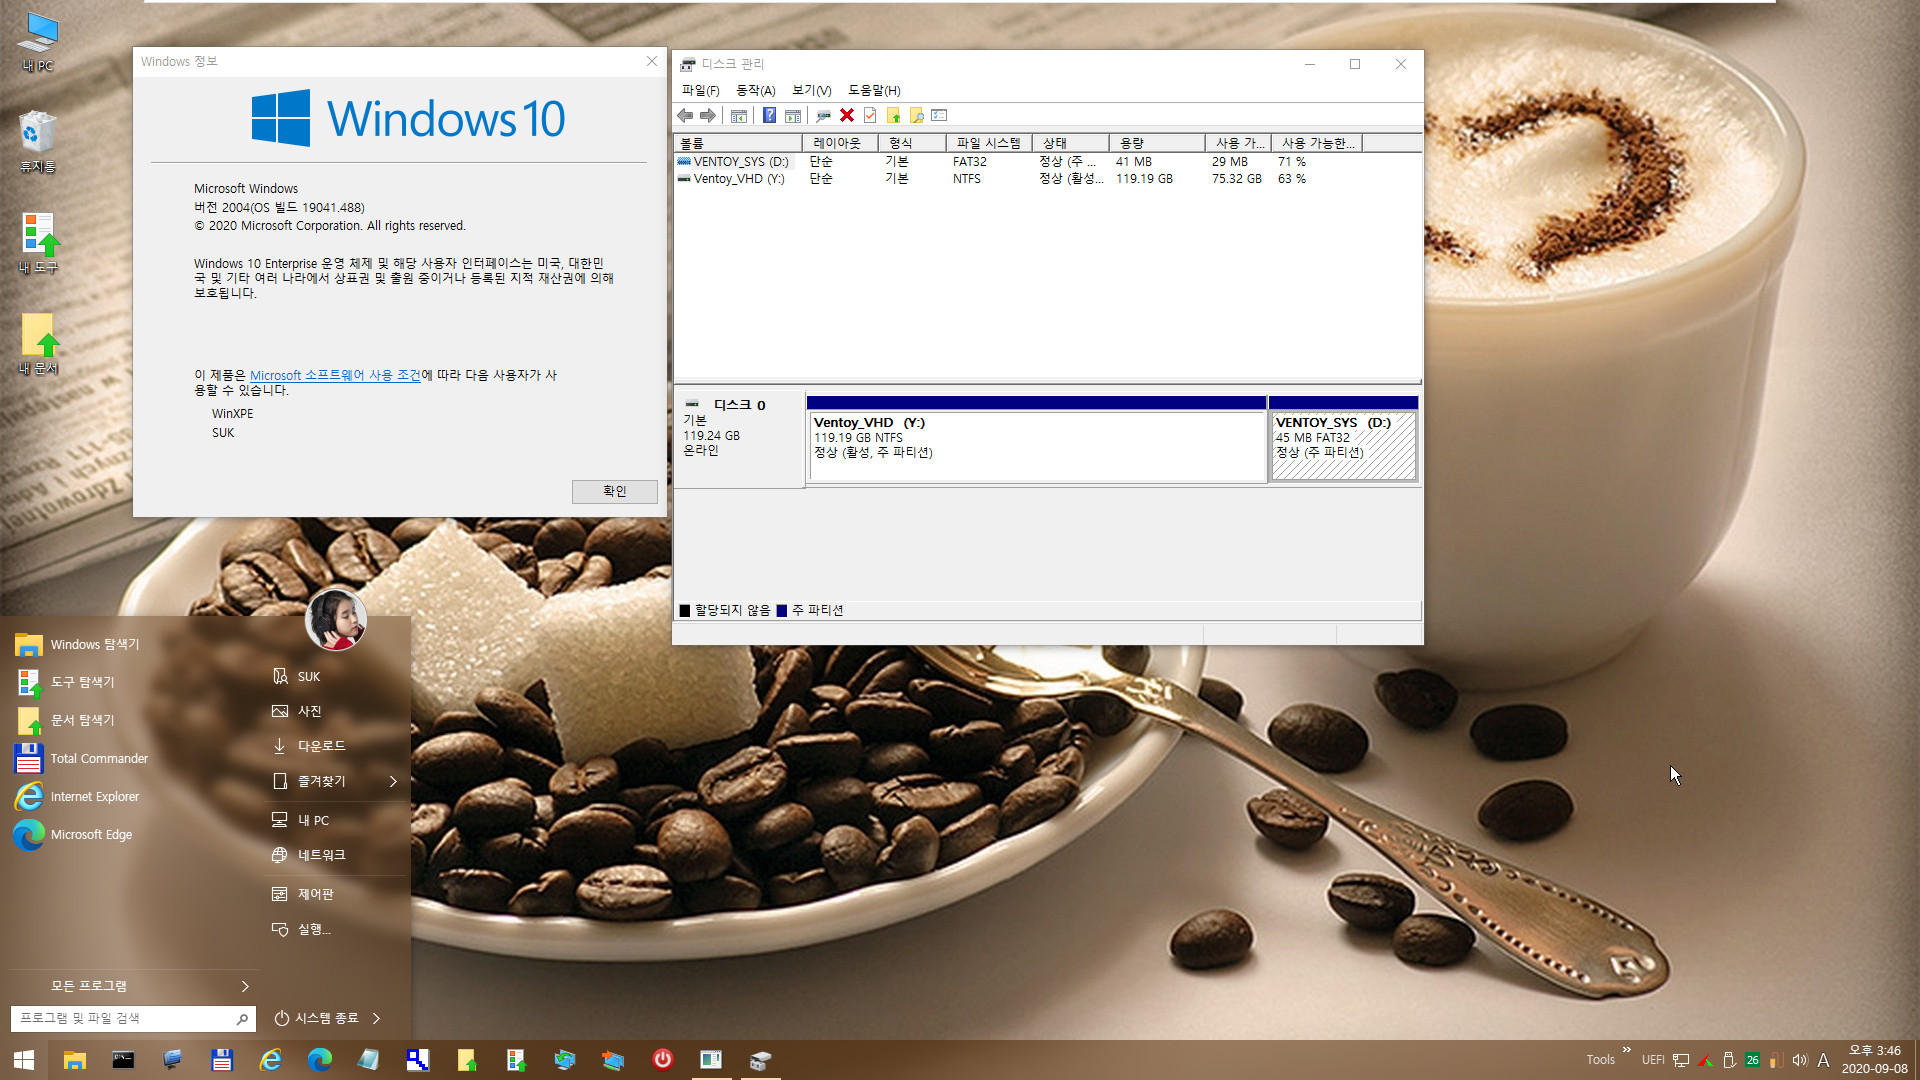This screenshot has width=1920, height=1080.
Task: Click the IME language A tray indicator
Action: point(1823,1060)
